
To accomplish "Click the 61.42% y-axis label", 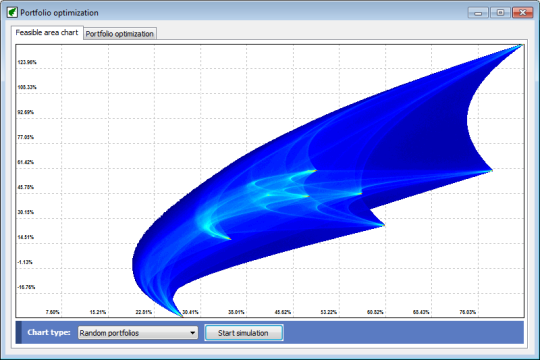I will pyautogui.click(x=26, y=162).
